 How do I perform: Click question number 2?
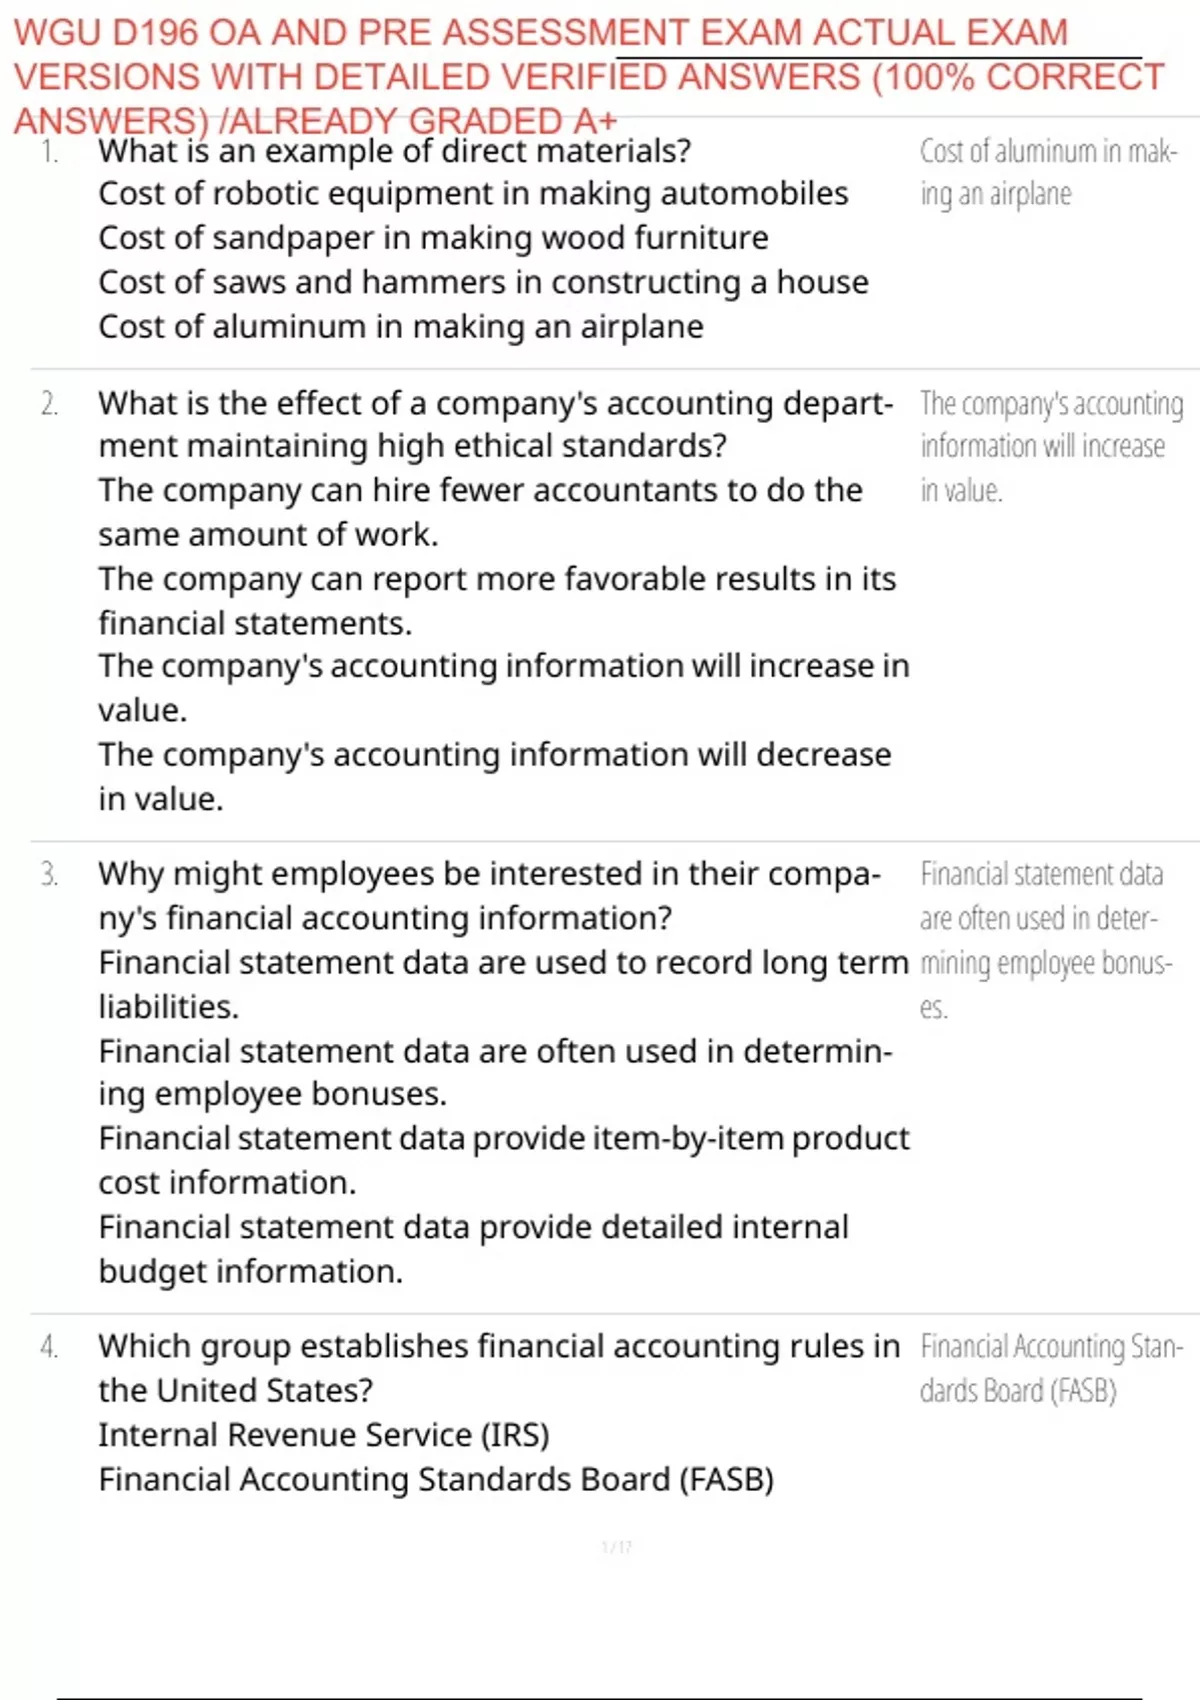(50, 404)
